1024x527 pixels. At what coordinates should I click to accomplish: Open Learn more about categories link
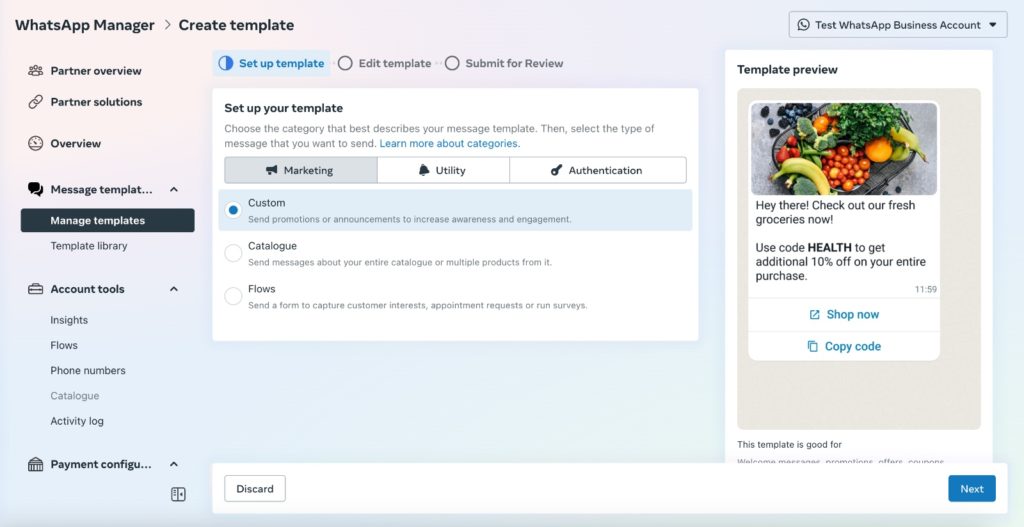tap(449, 144)
